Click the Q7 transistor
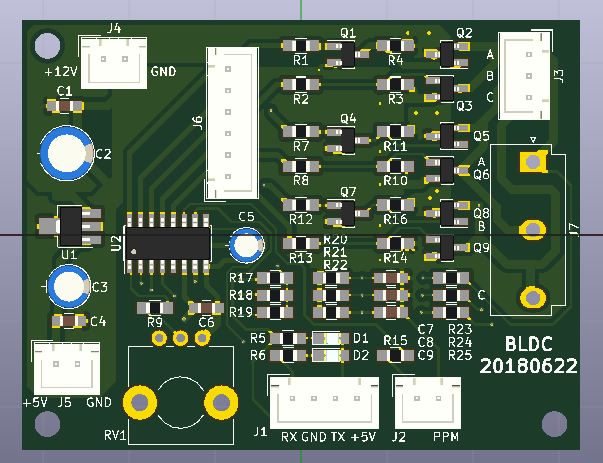 348,213
